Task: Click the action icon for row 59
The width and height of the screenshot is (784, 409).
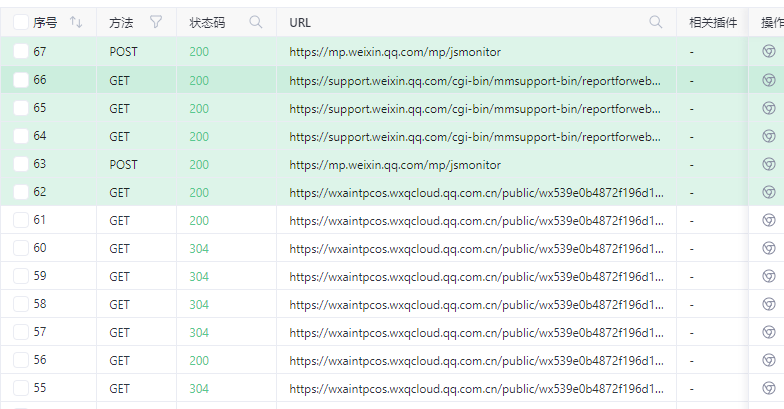Action: pos(768,276)
